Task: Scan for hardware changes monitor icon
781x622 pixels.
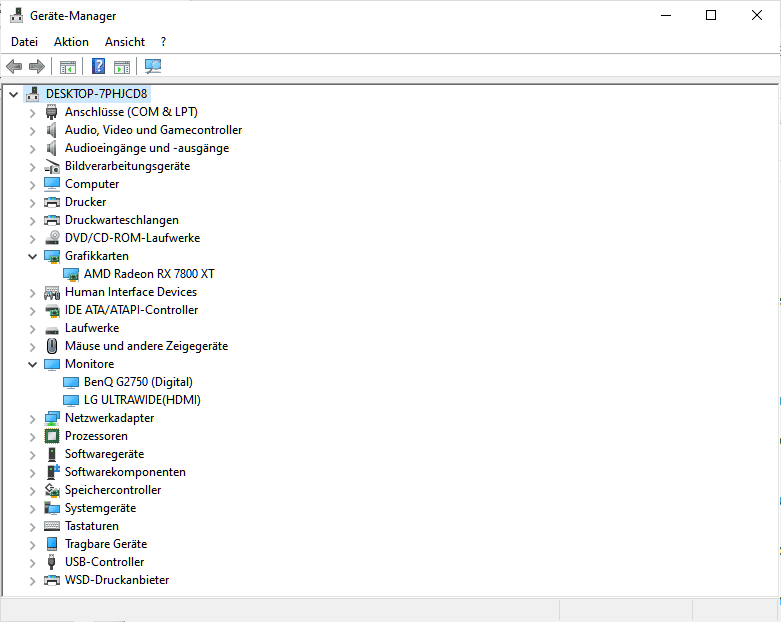Action: 153,66
